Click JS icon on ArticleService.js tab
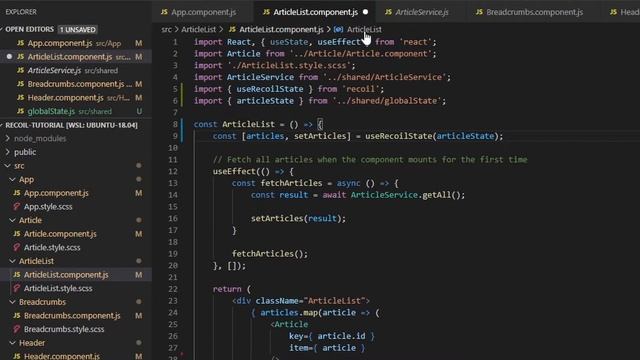640x360 pixels. pos(388,12)
